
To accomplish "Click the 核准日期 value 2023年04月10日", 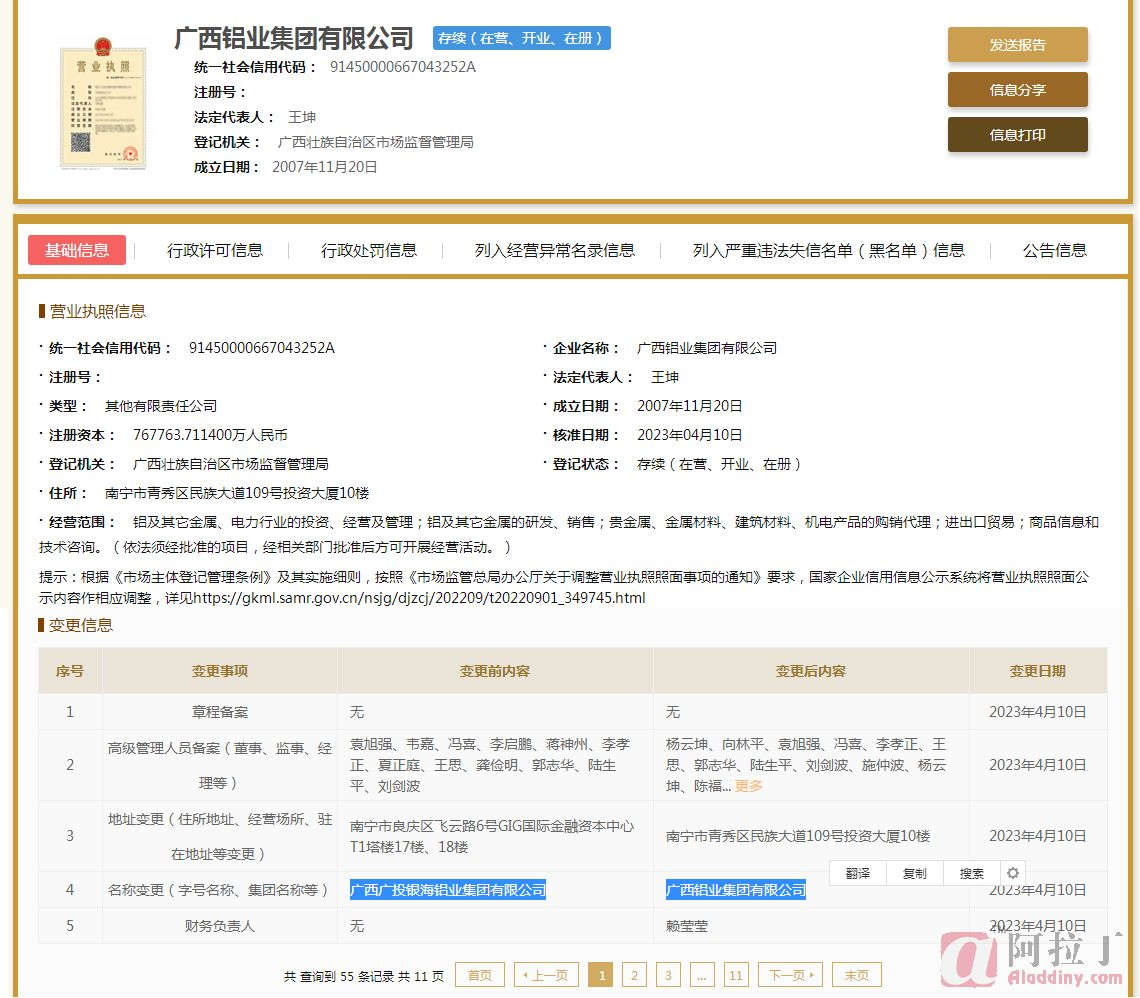I will (x=689, y=435).
